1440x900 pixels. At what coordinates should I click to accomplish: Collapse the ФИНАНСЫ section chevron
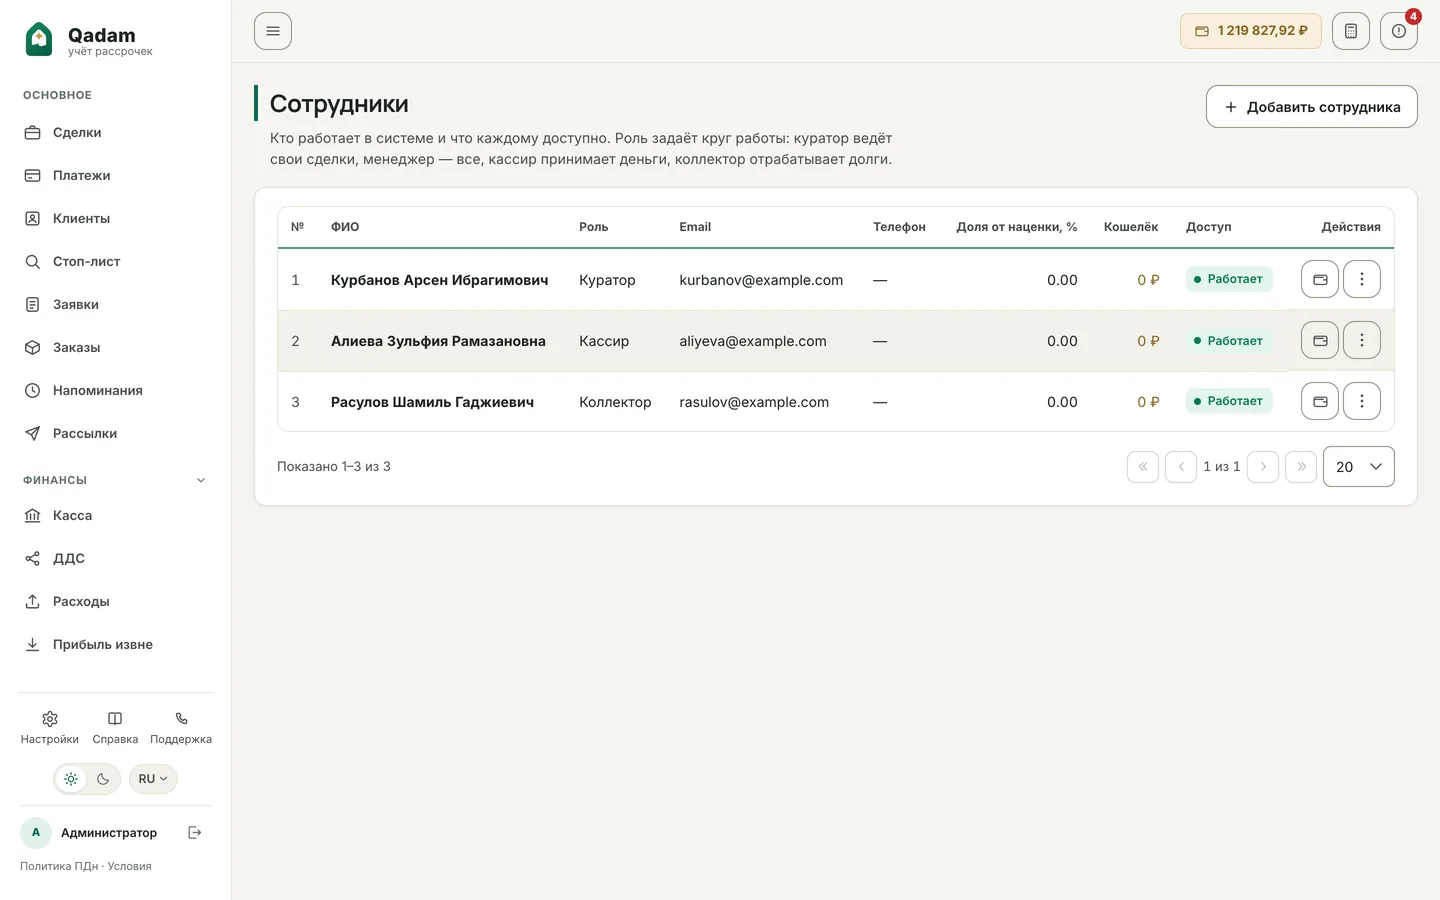(x=201, y=480)
